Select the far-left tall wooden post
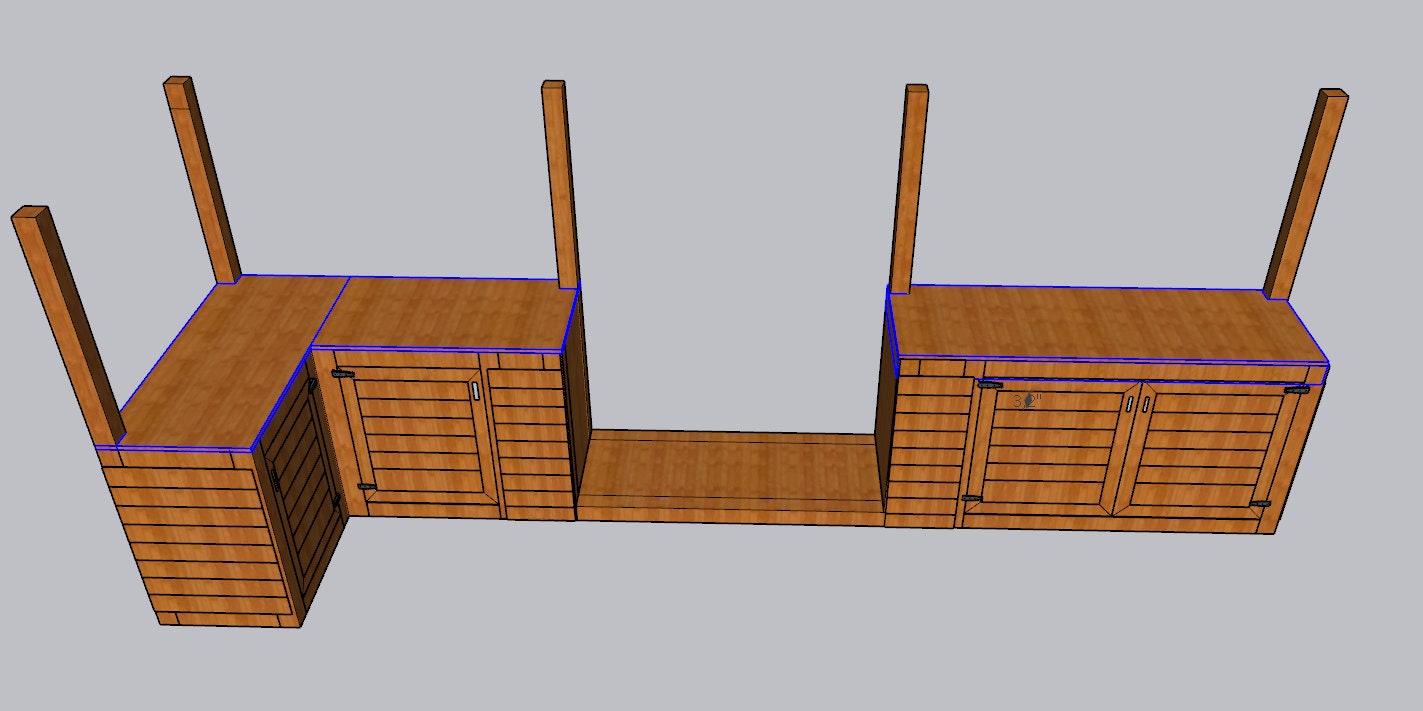 [68, 323]
